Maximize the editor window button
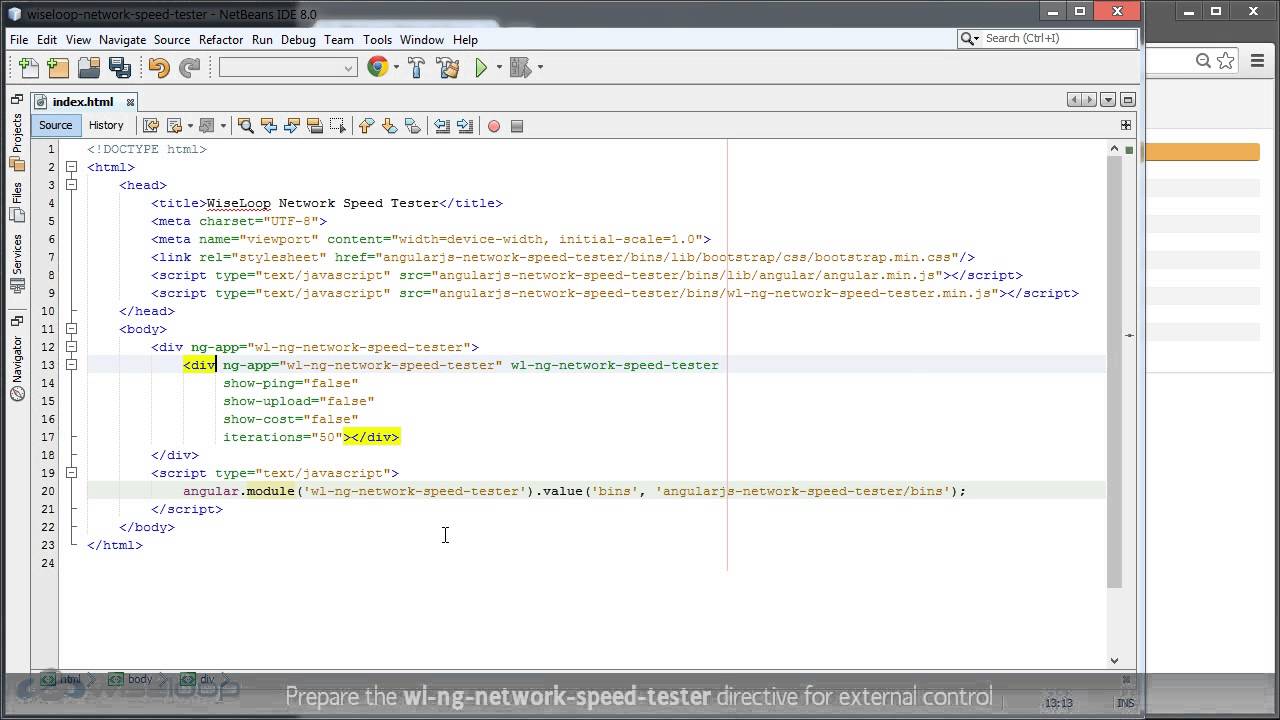This screenshot has width=1280, height=720. 1128,99
